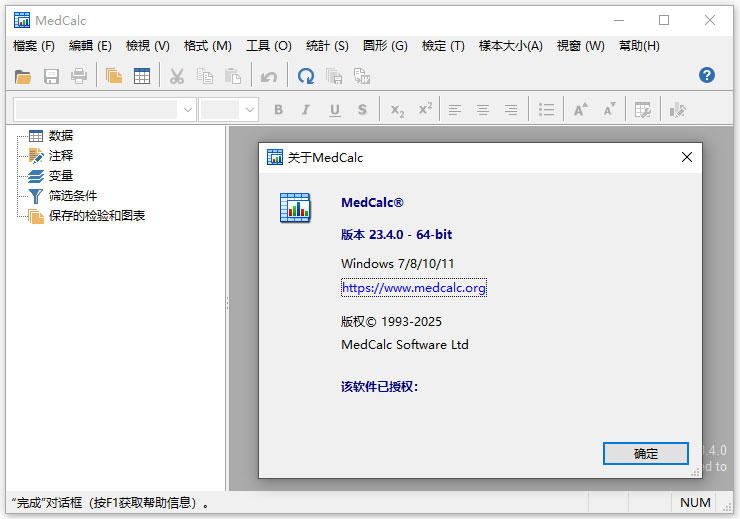
Task: Cut selection with the scissors icon
Action: [x=177, y=76]
